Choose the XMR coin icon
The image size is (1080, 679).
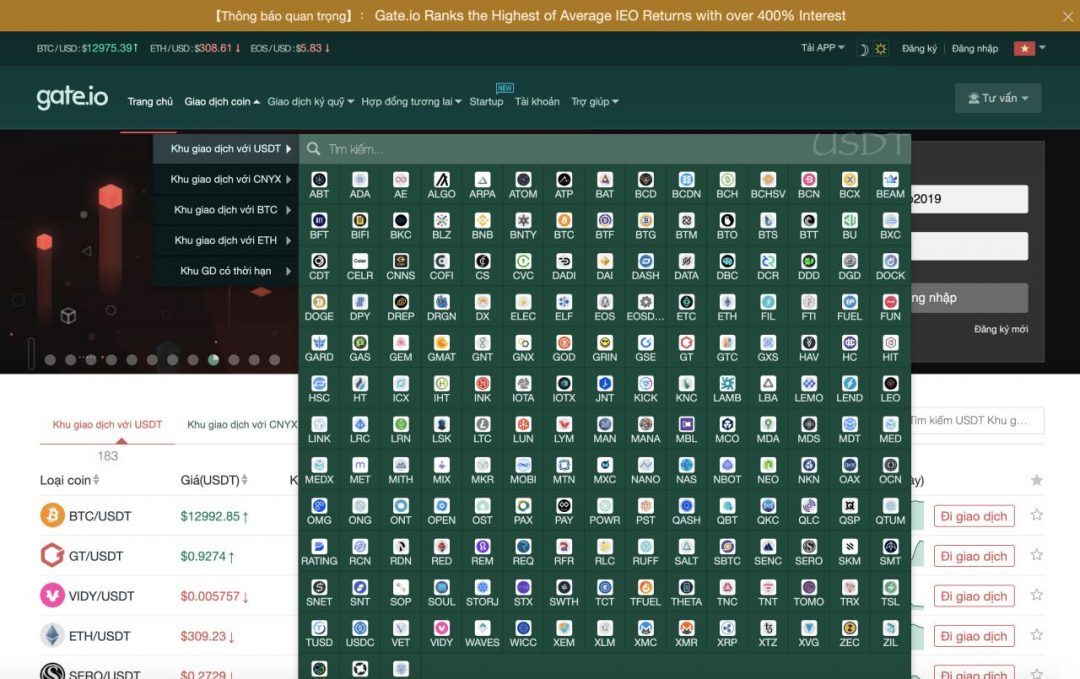point(687,628)
